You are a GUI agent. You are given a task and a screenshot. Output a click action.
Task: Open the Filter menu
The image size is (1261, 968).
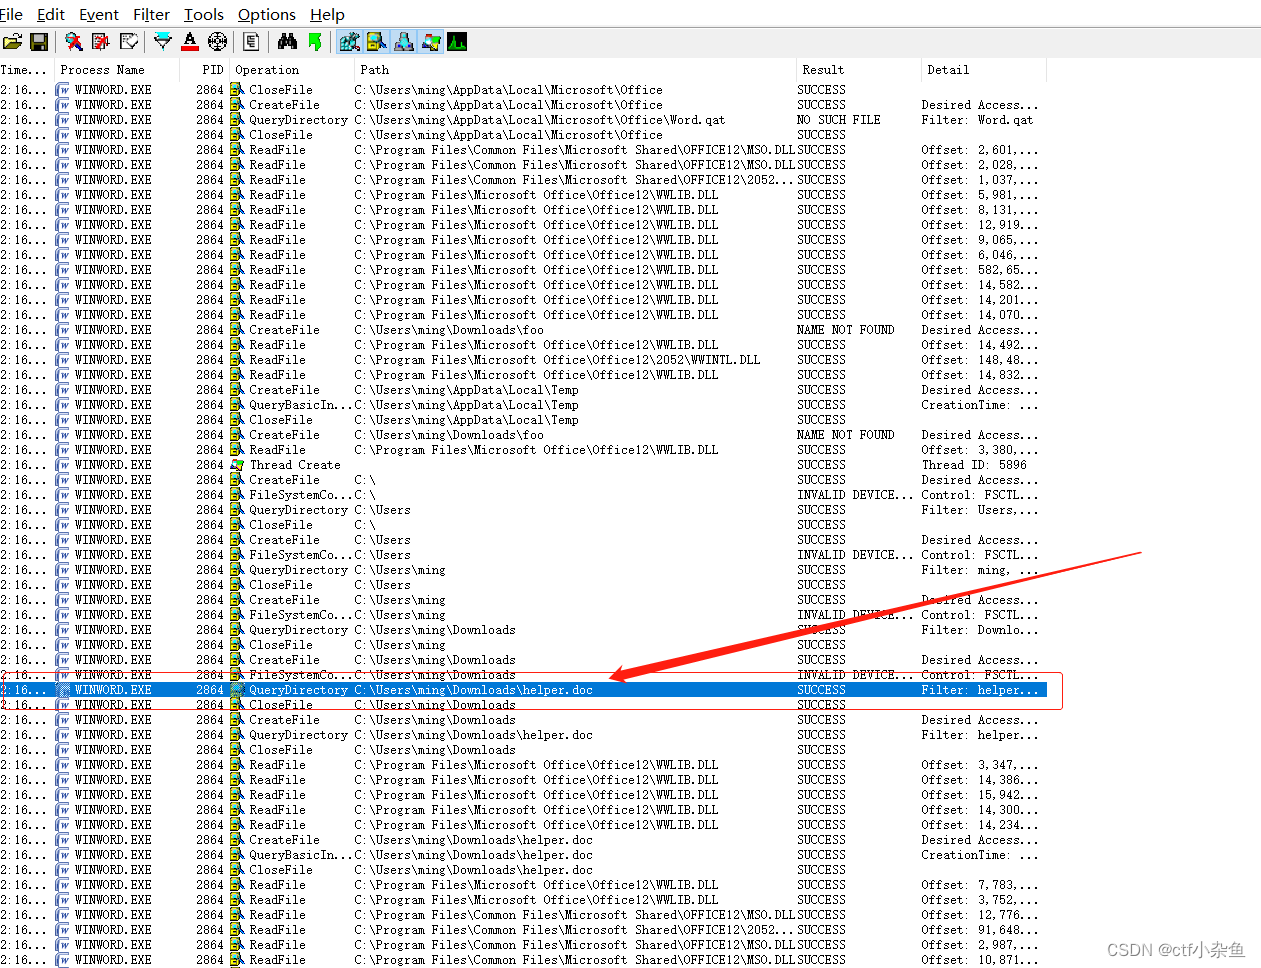[152, 15]
